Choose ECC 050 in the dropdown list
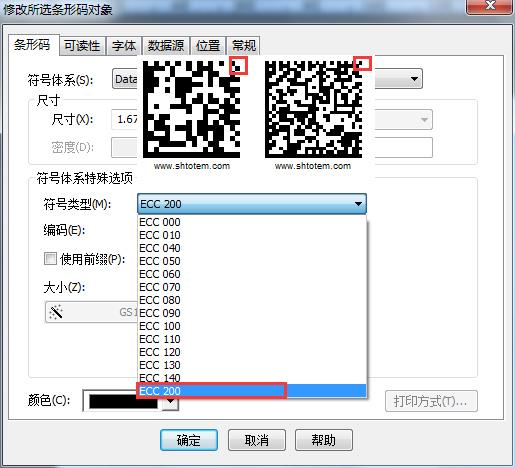This screenshot has height=468, width=515. (252, 261)
